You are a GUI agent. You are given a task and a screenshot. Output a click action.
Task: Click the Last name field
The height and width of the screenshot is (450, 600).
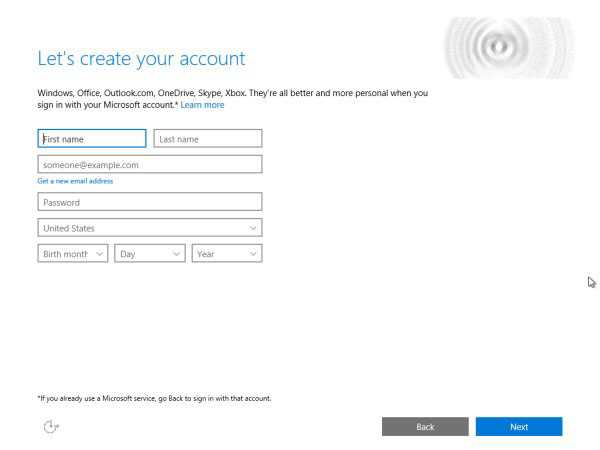pyautogui.click(x=208, y=139)
